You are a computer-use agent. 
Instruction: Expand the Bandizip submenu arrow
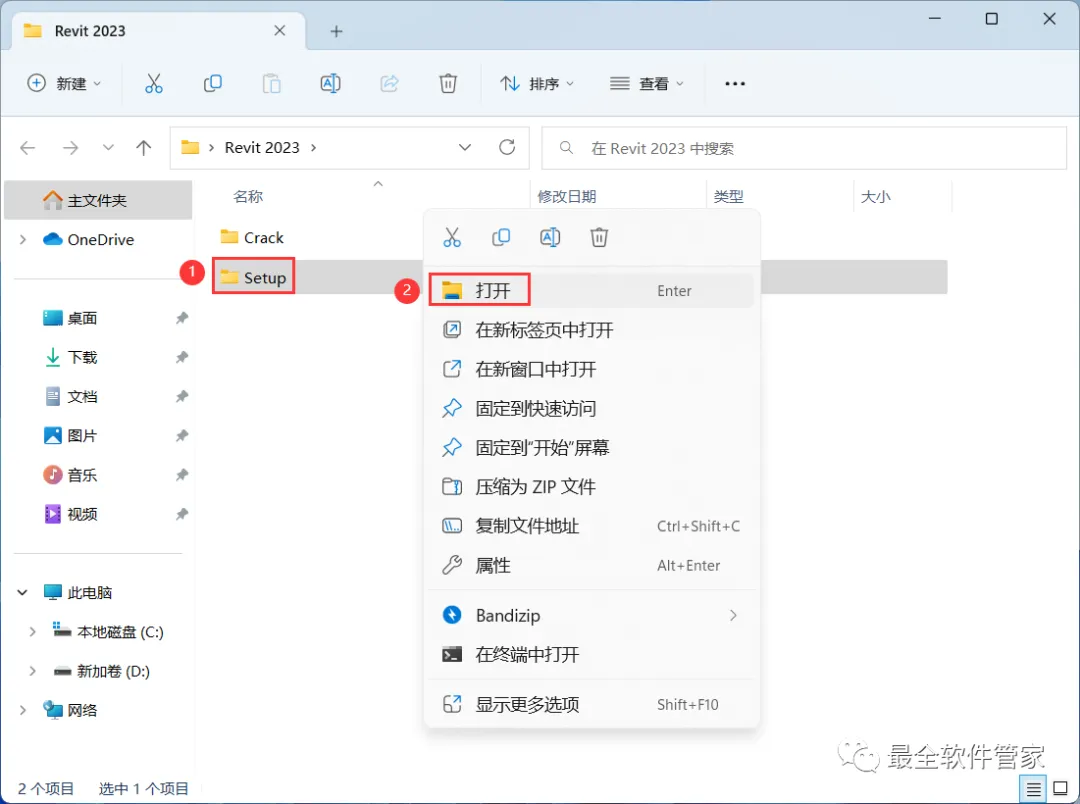[x=733, y=615]
